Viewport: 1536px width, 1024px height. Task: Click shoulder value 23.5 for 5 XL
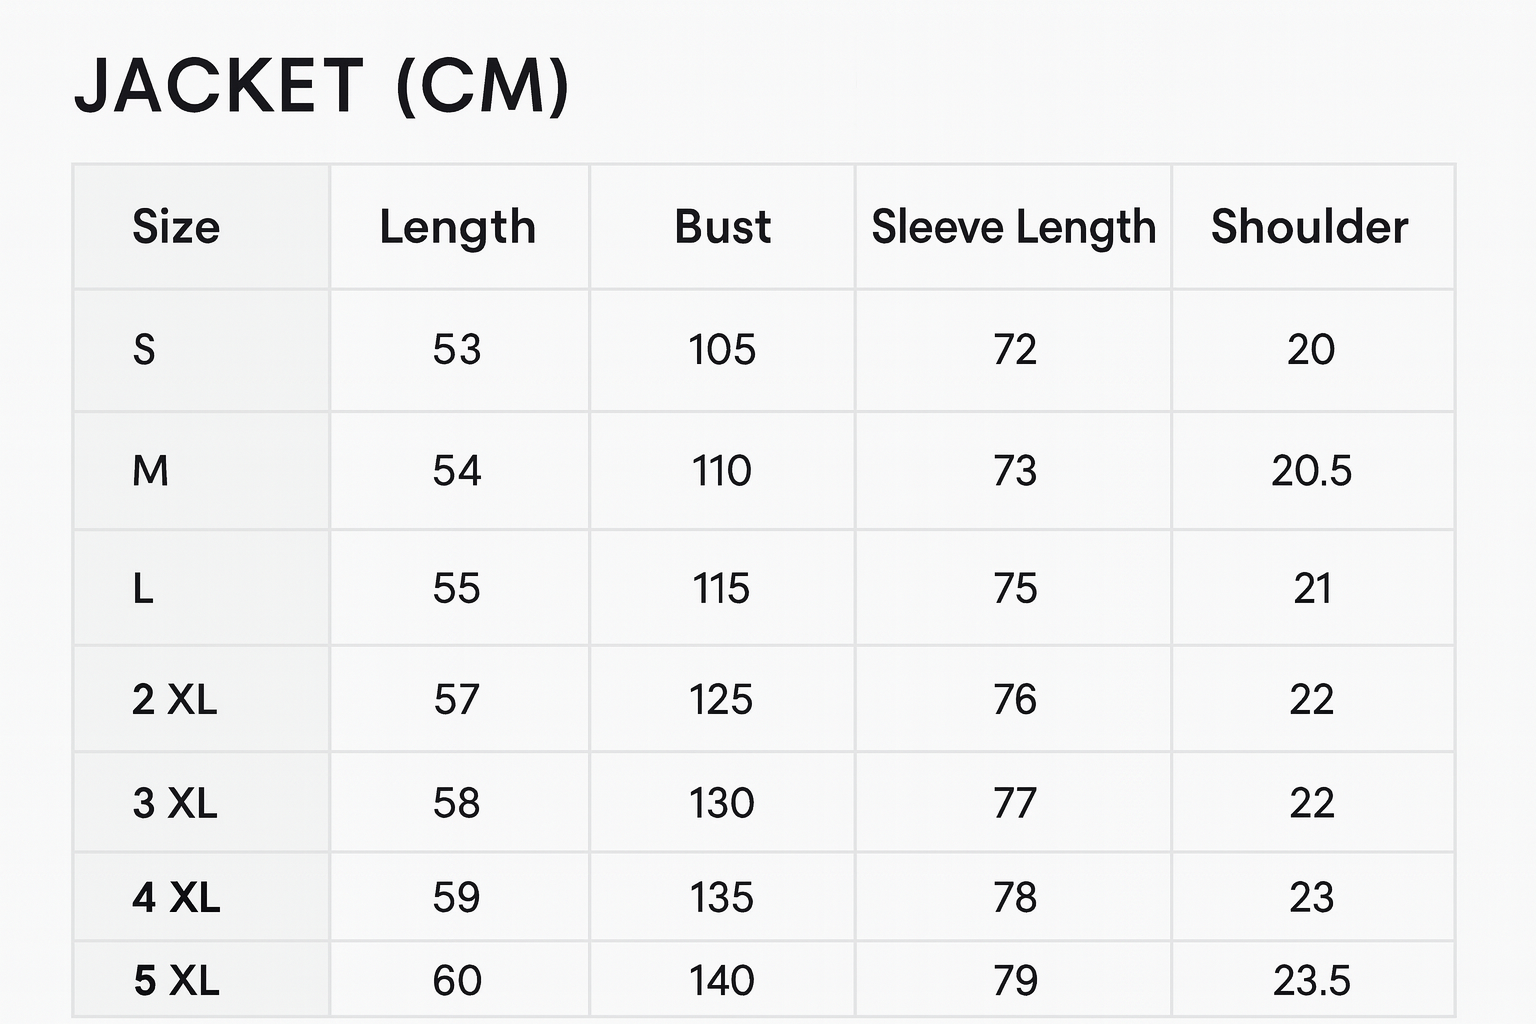1311,980
